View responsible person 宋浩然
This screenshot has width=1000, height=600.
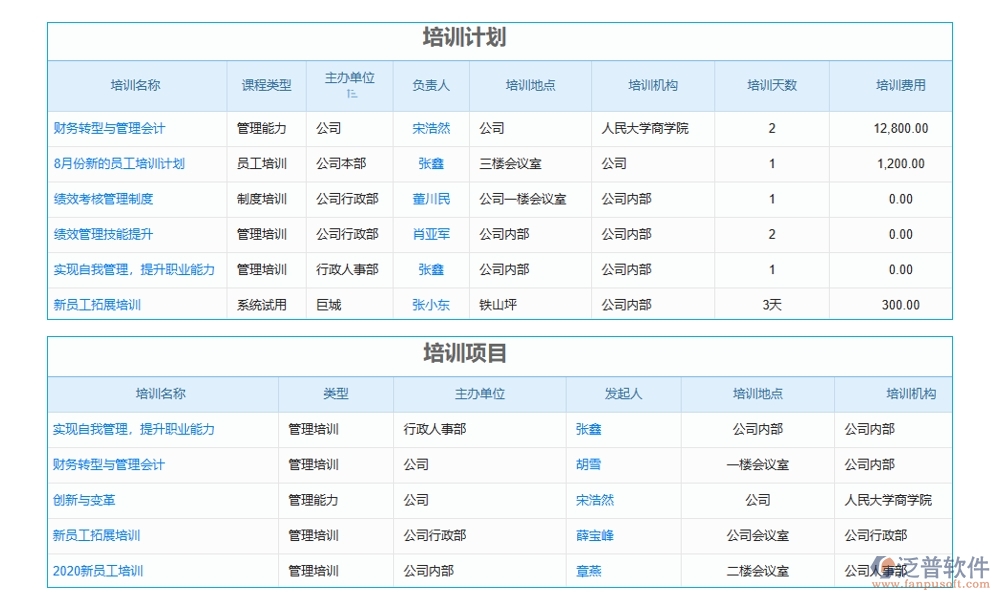coord(430,128)
